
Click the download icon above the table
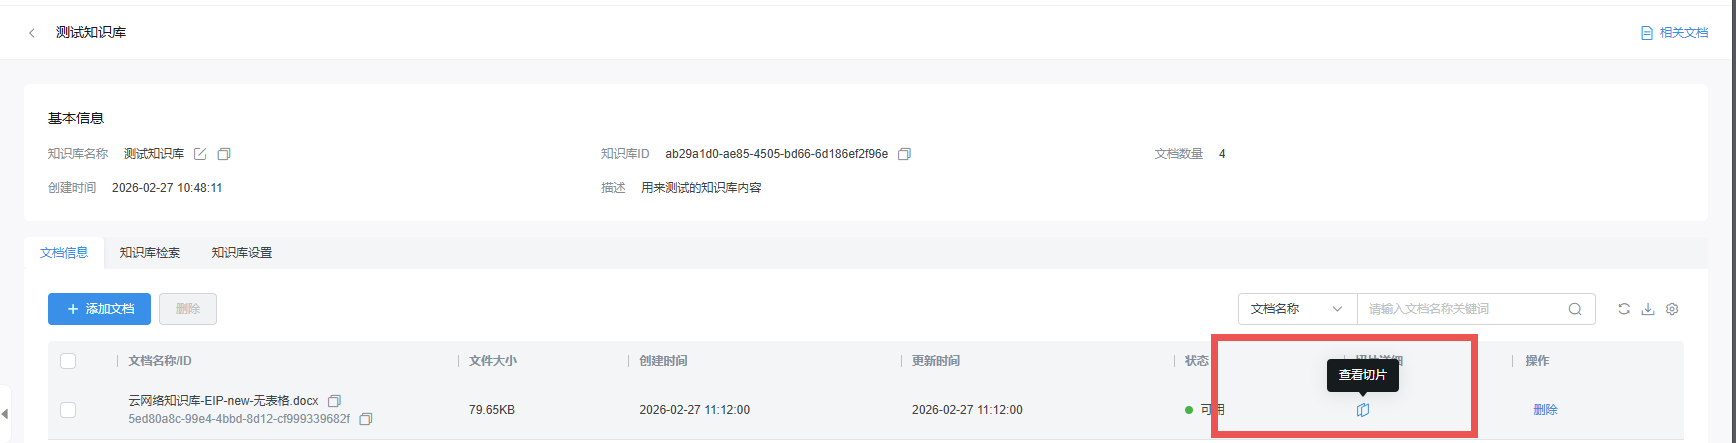1648,309
